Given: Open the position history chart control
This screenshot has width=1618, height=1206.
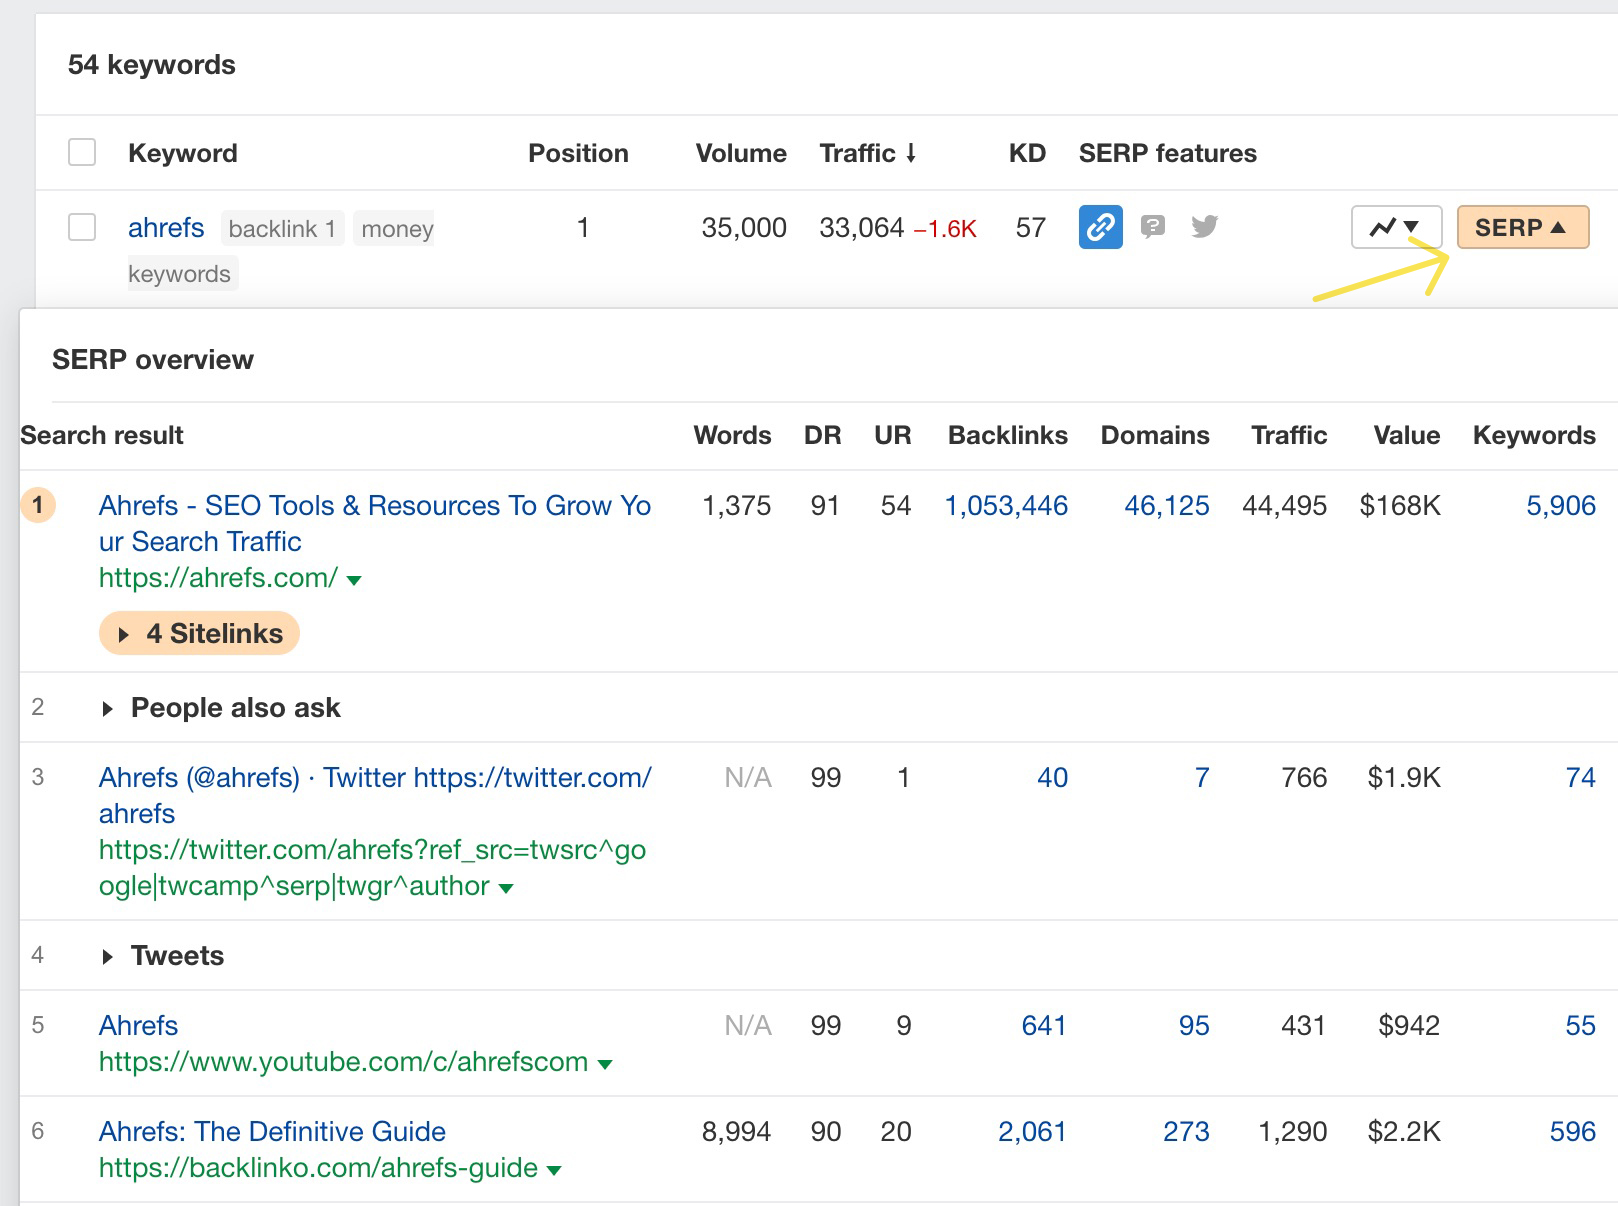Looking at the screenshot, I should pos(1395,227).
